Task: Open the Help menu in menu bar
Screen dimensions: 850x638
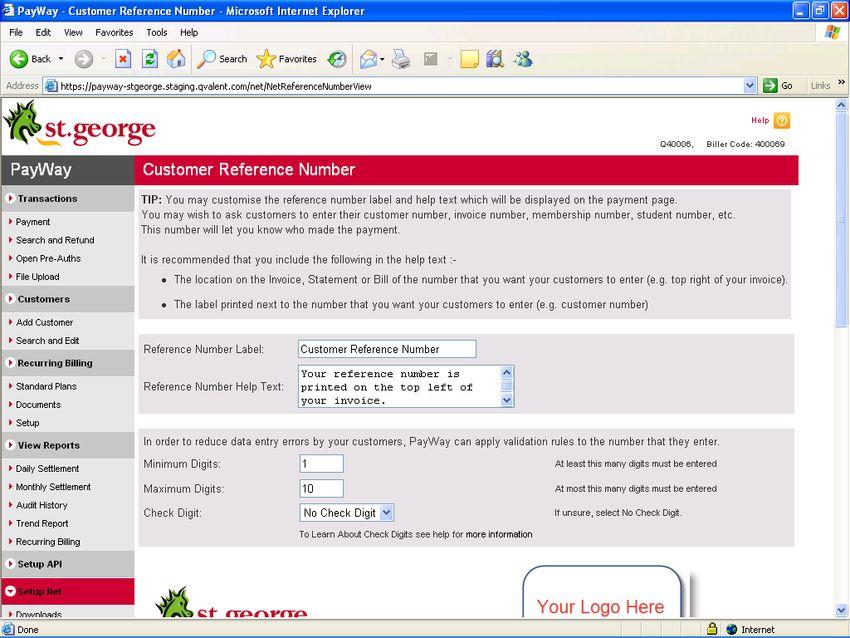Action: tap(189, 32)
